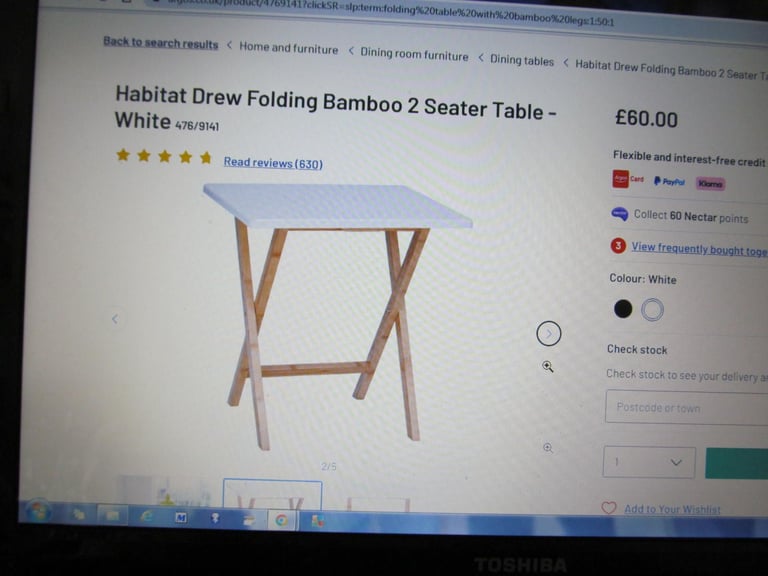Open Read reviews (630) link

[273, 163]
